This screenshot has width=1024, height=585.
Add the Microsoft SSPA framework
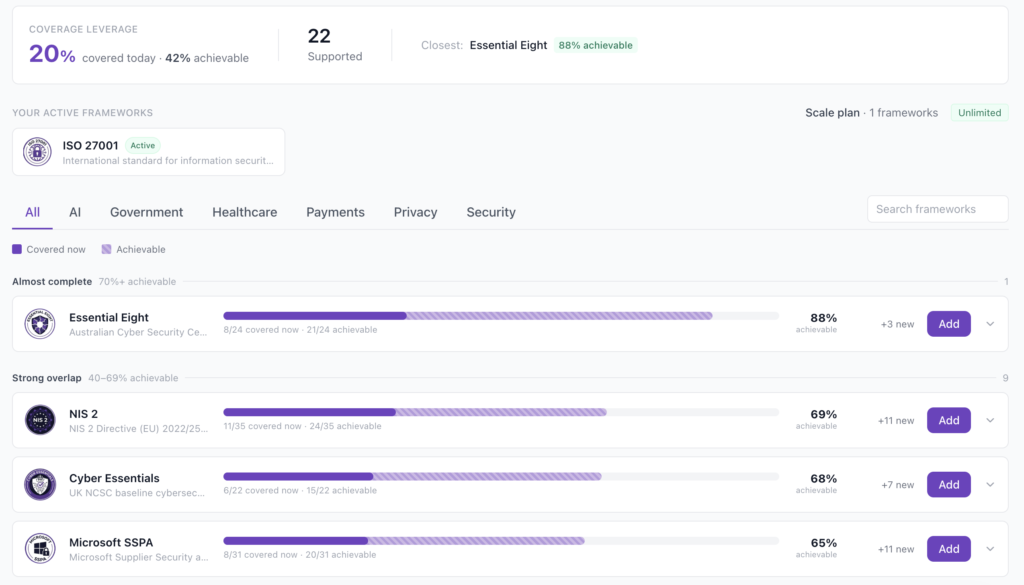[948, 549]
